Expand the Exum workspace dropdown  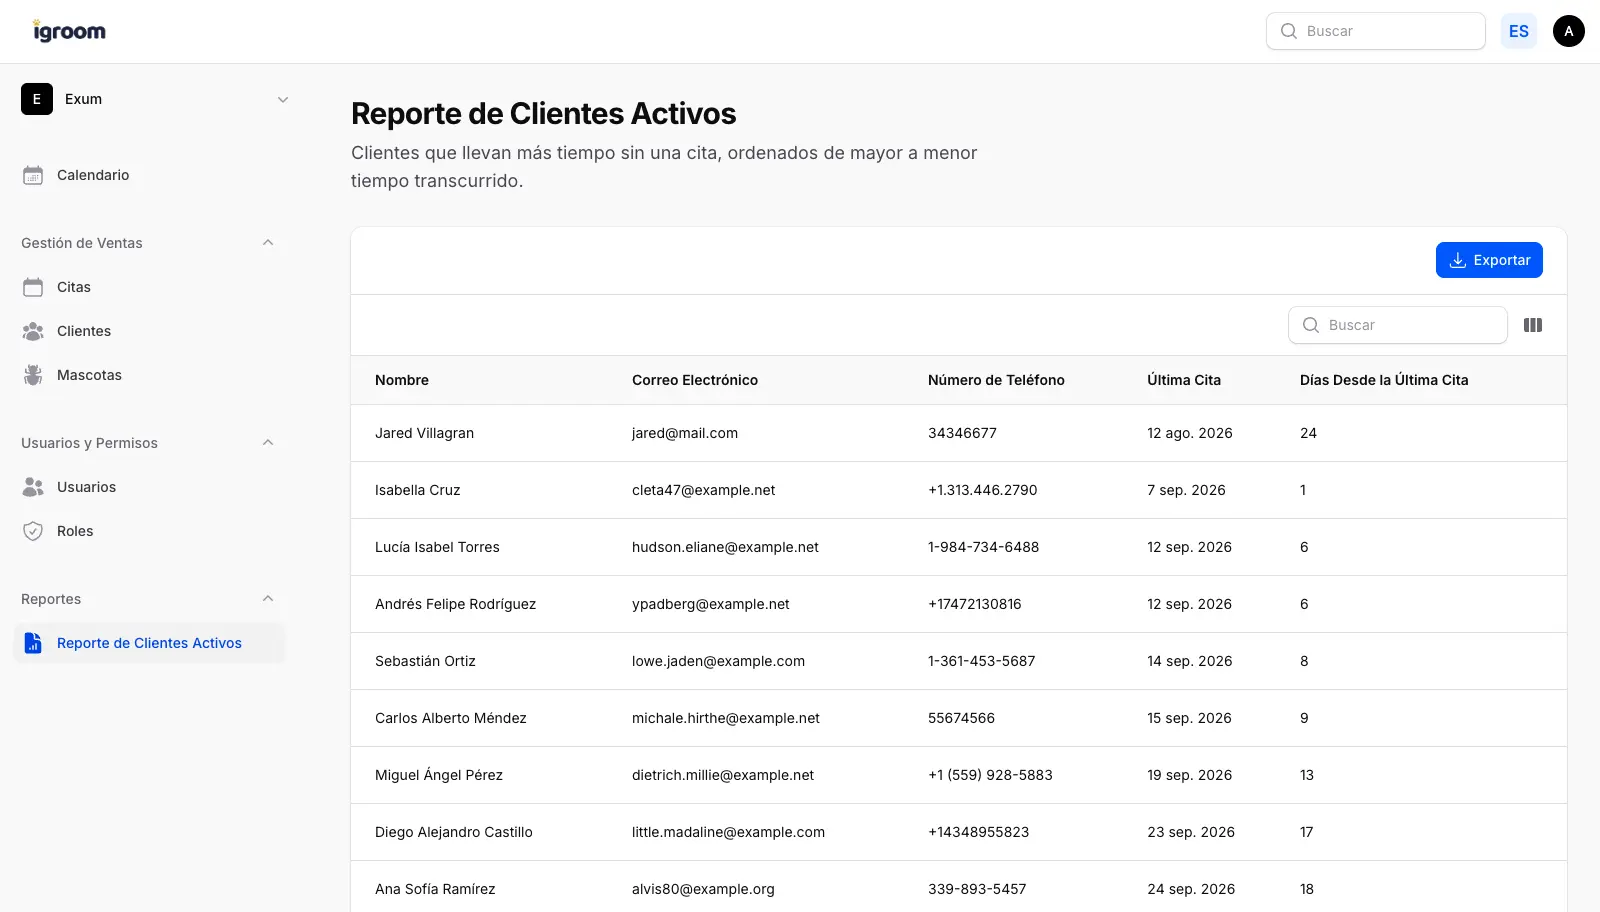coord(283,99)
